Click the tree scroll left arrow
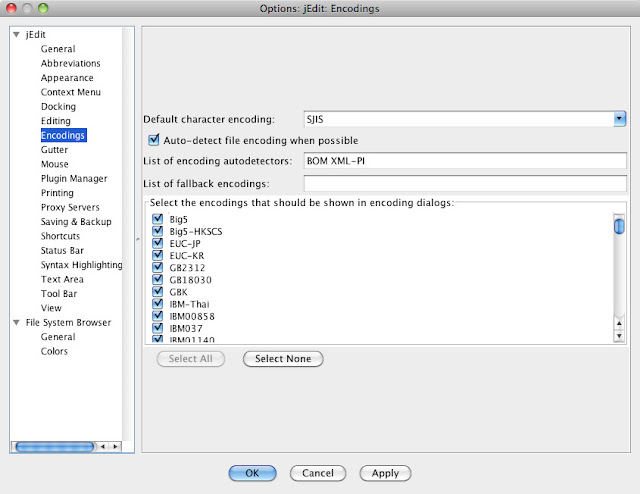 click(x=102, y=447)
